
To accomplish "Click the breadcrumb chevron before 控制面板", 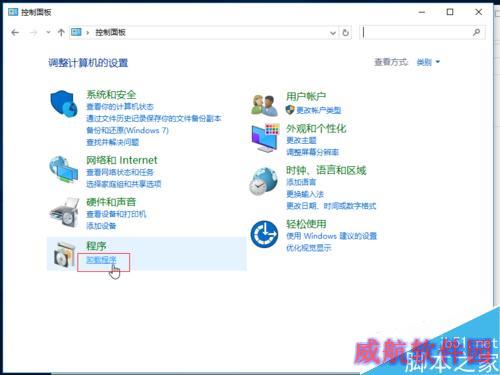I will [x=88, y=33].
